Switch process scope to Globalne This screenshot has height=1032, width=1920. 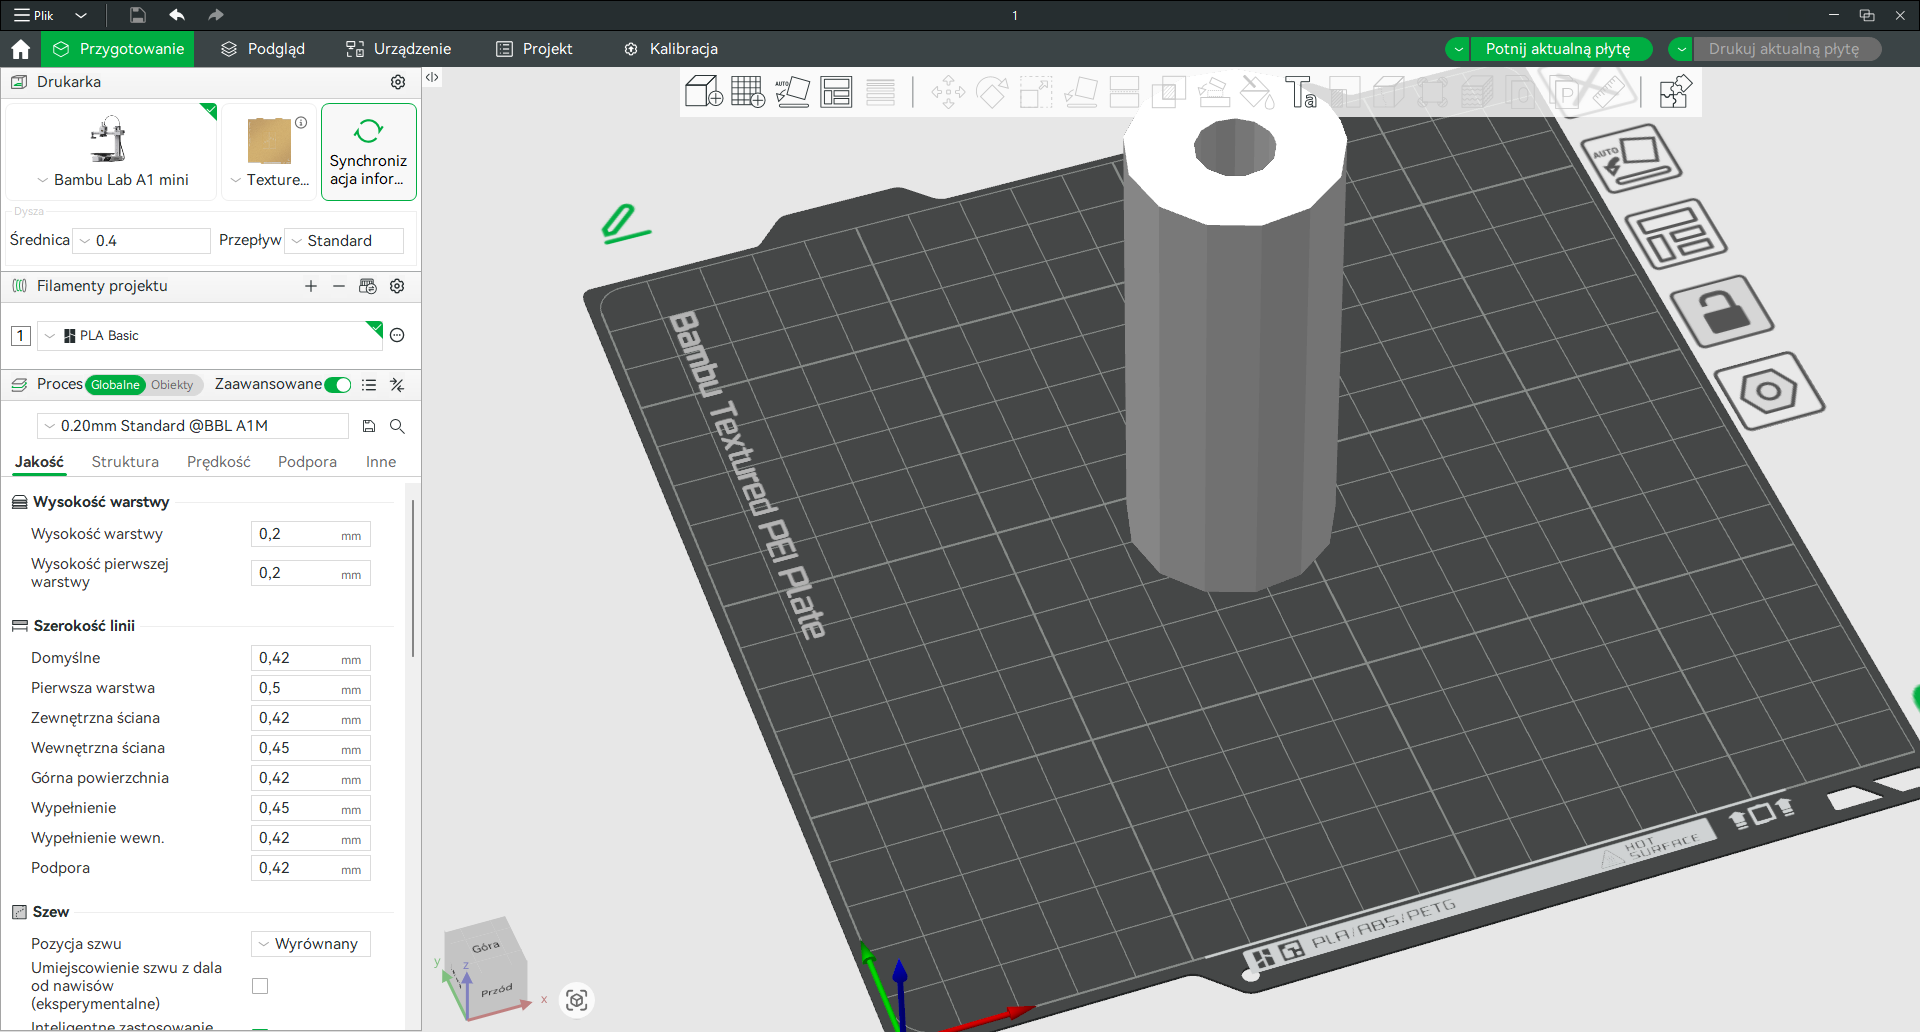(x=116, y=385)
